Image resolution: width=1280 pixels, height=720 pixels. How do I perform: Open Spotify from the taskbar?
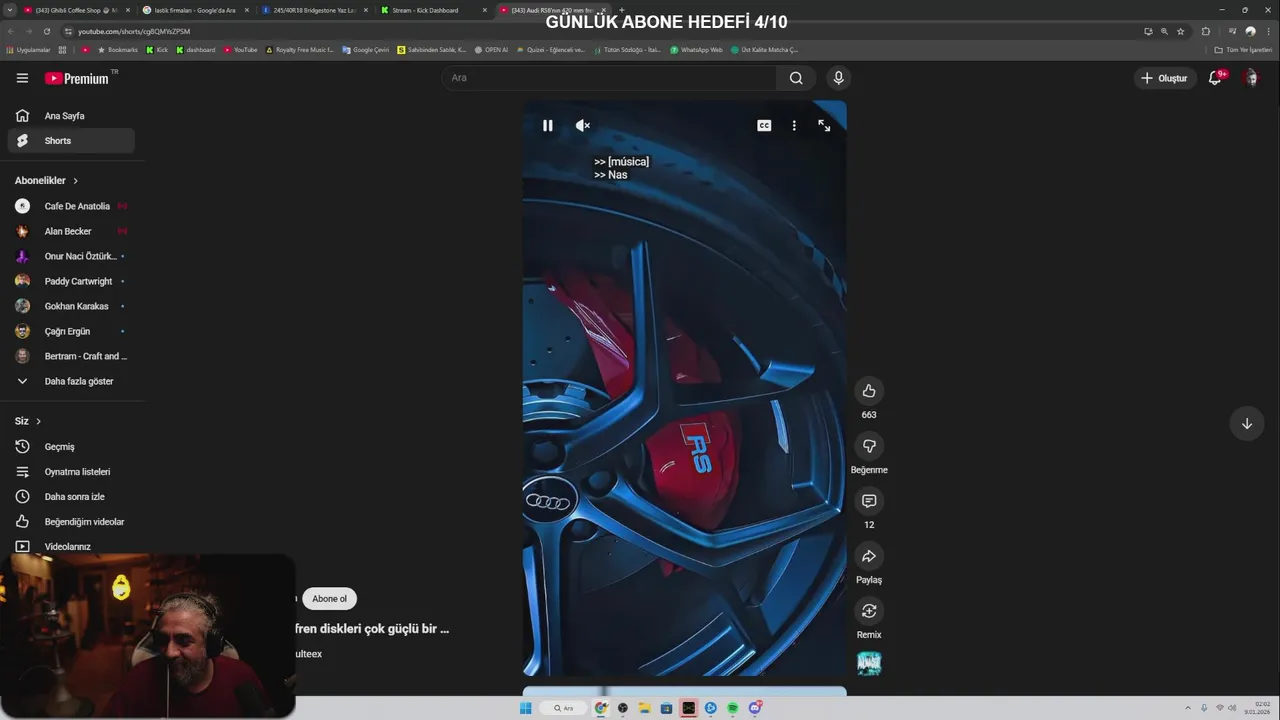pyautogui.click(x=733, y=708)
